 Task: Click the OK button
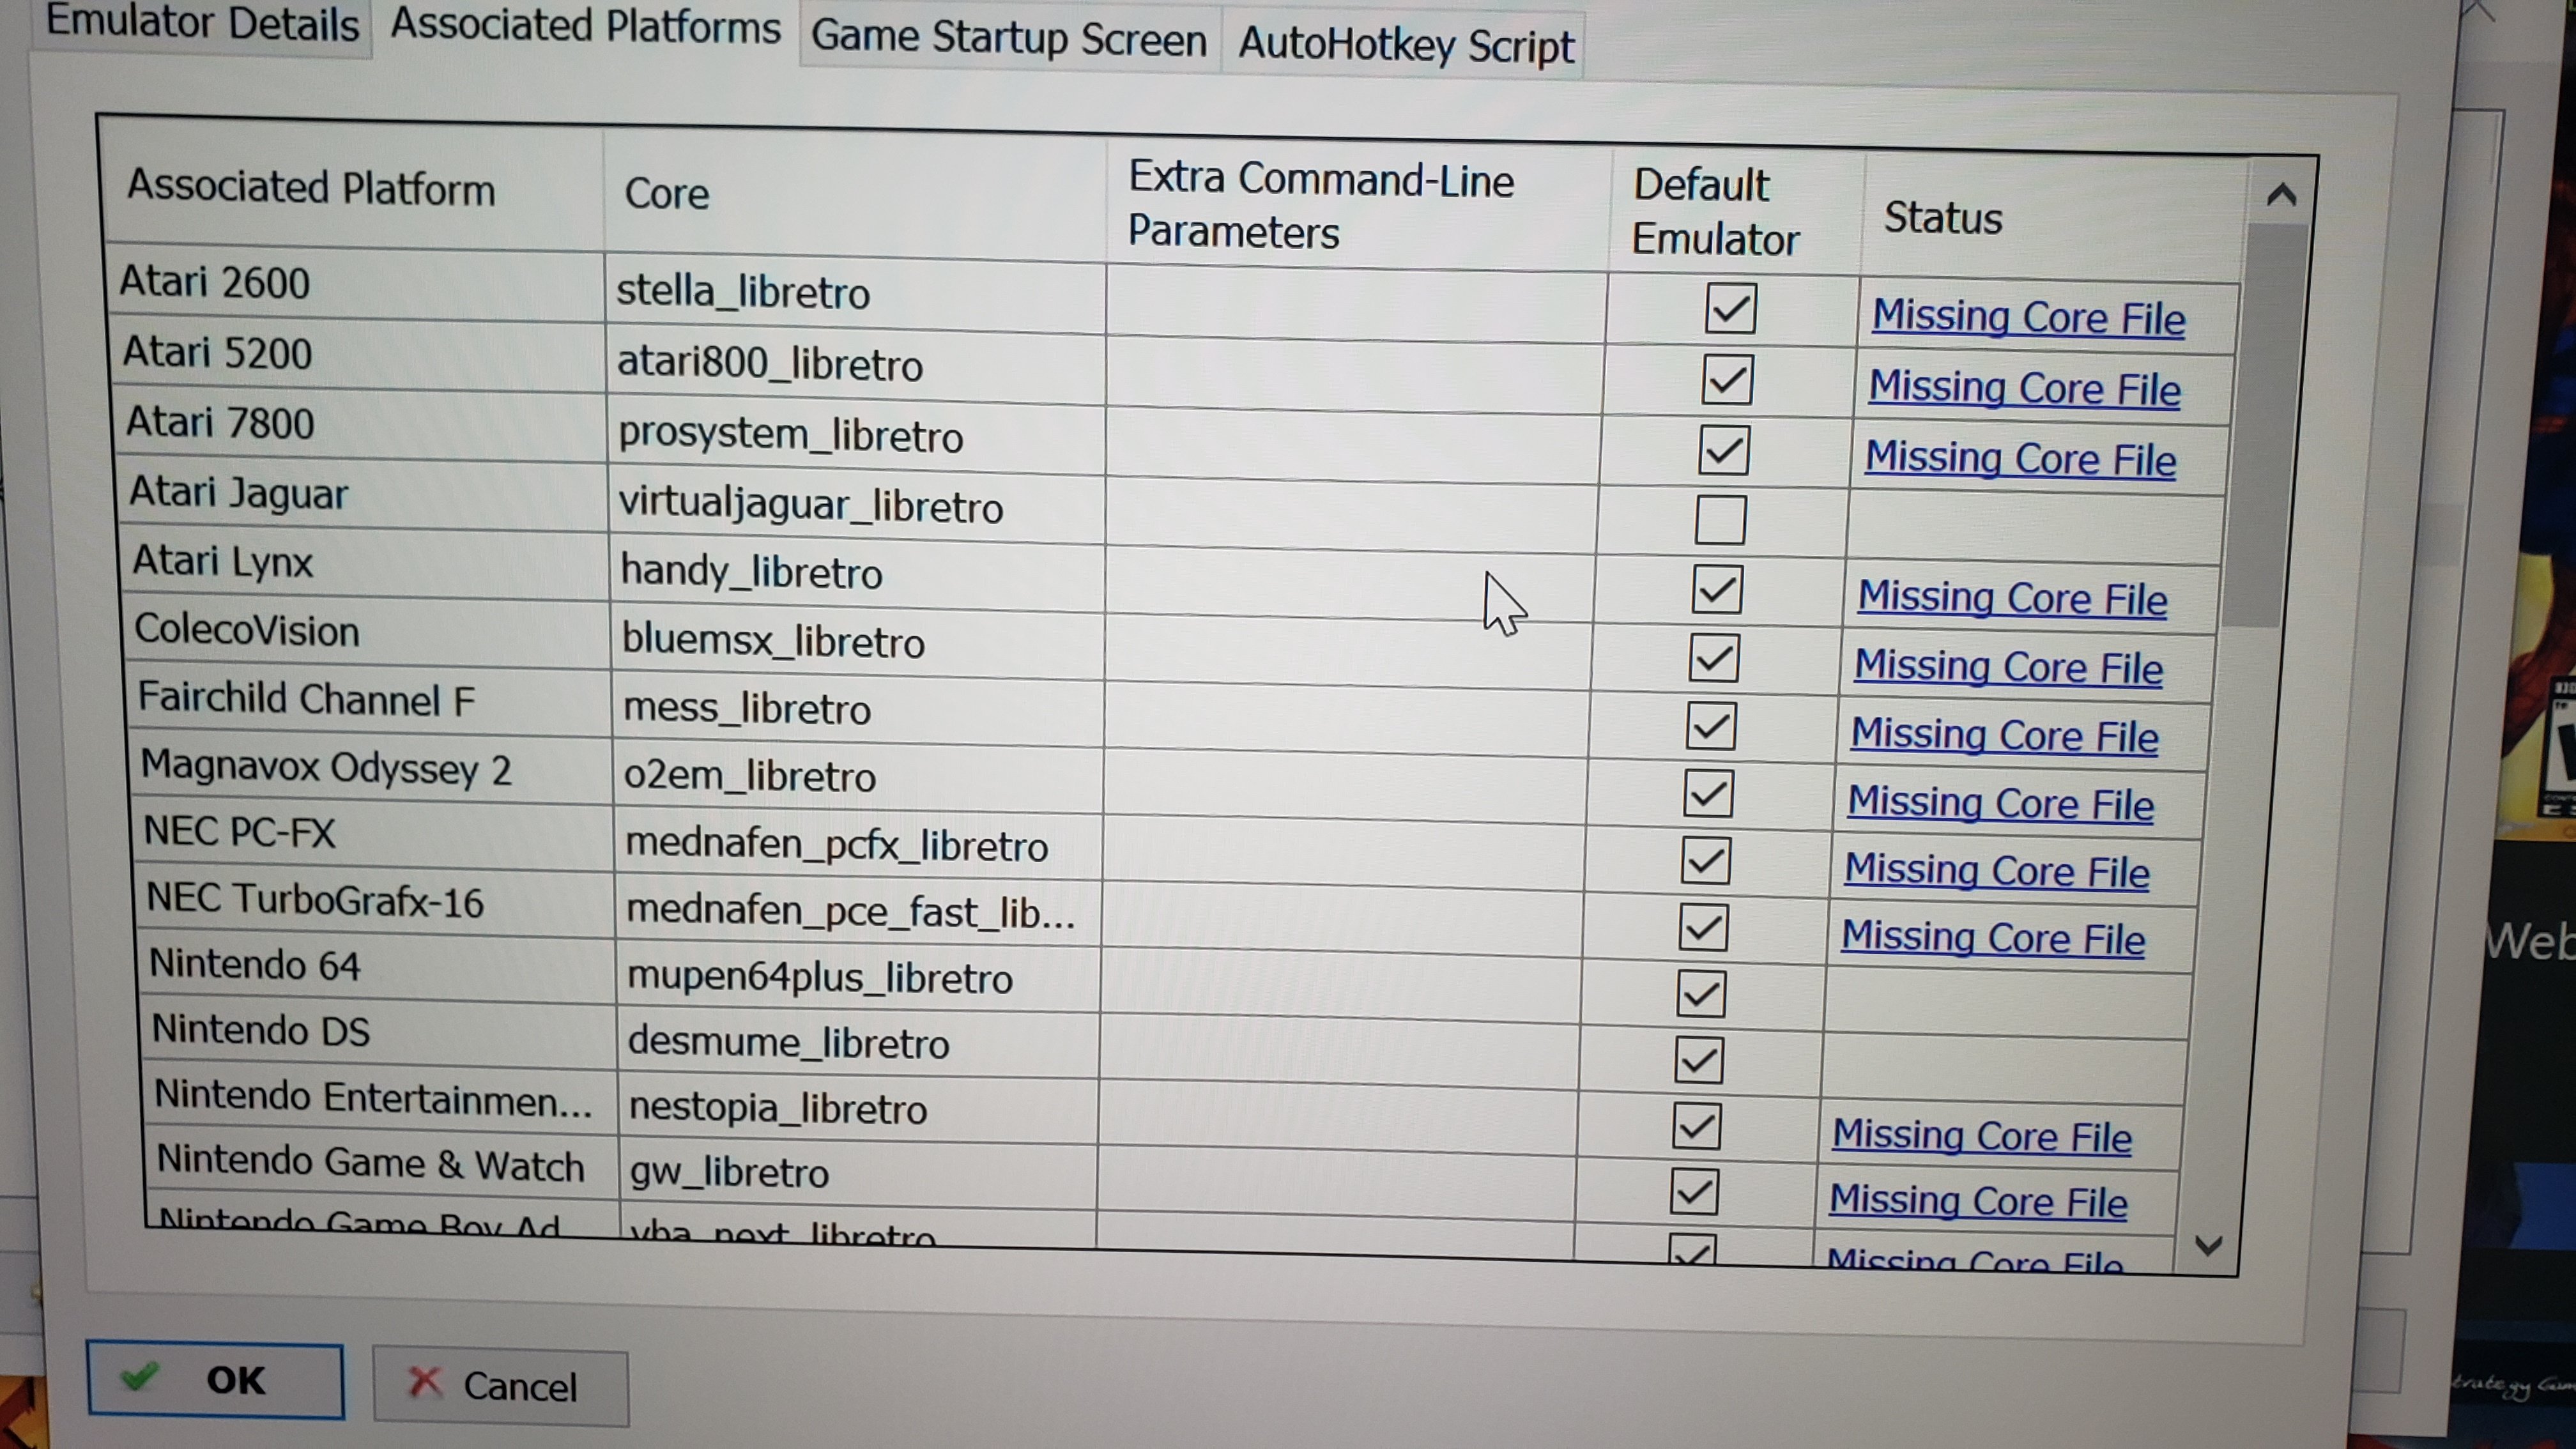coord(215,1380)
